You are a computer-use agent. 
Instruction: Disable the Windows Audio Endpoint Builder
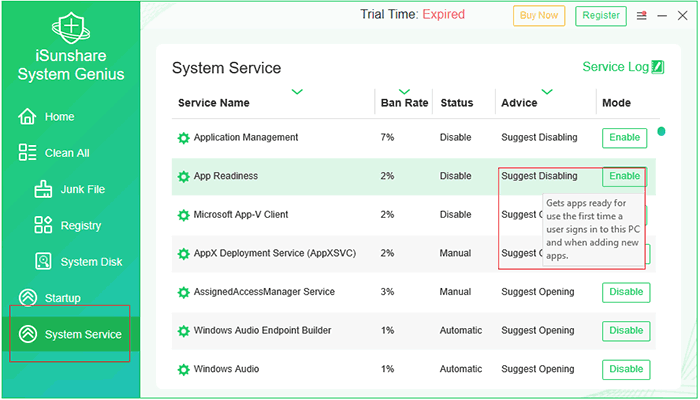point(626,331)
